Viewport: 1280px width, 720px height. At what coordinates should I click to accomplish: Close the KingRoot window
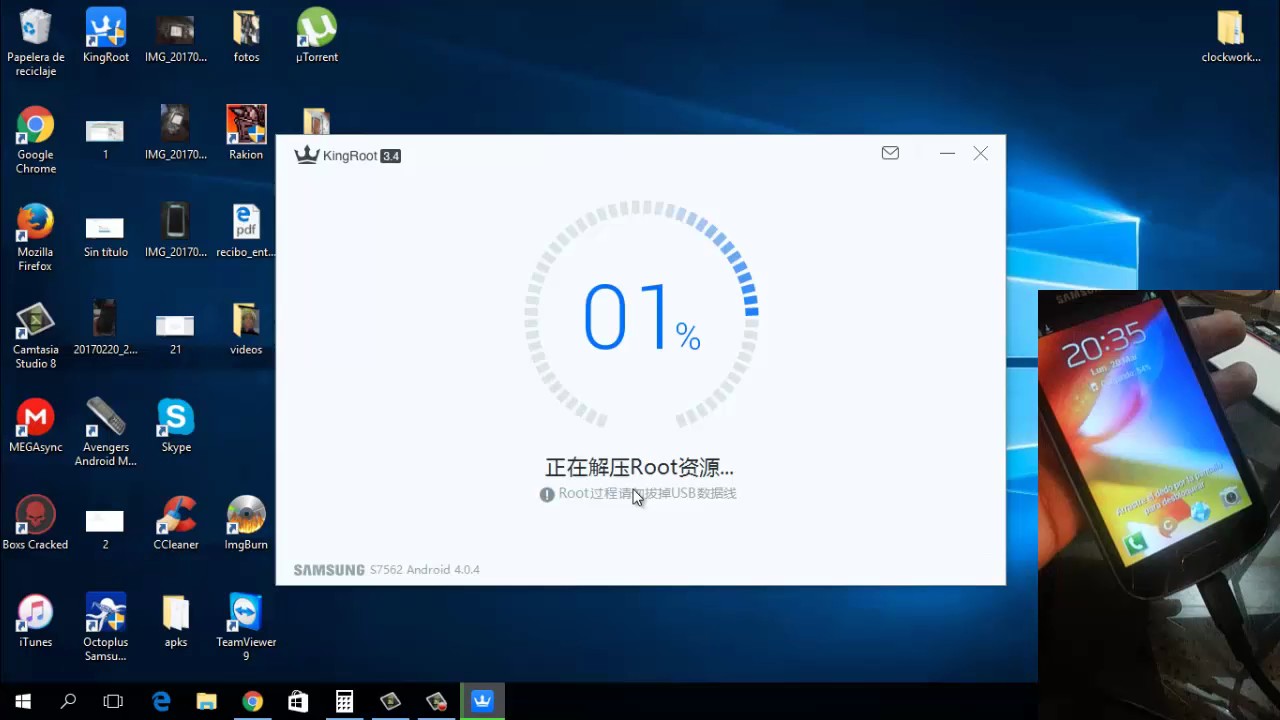pos(981,153)
